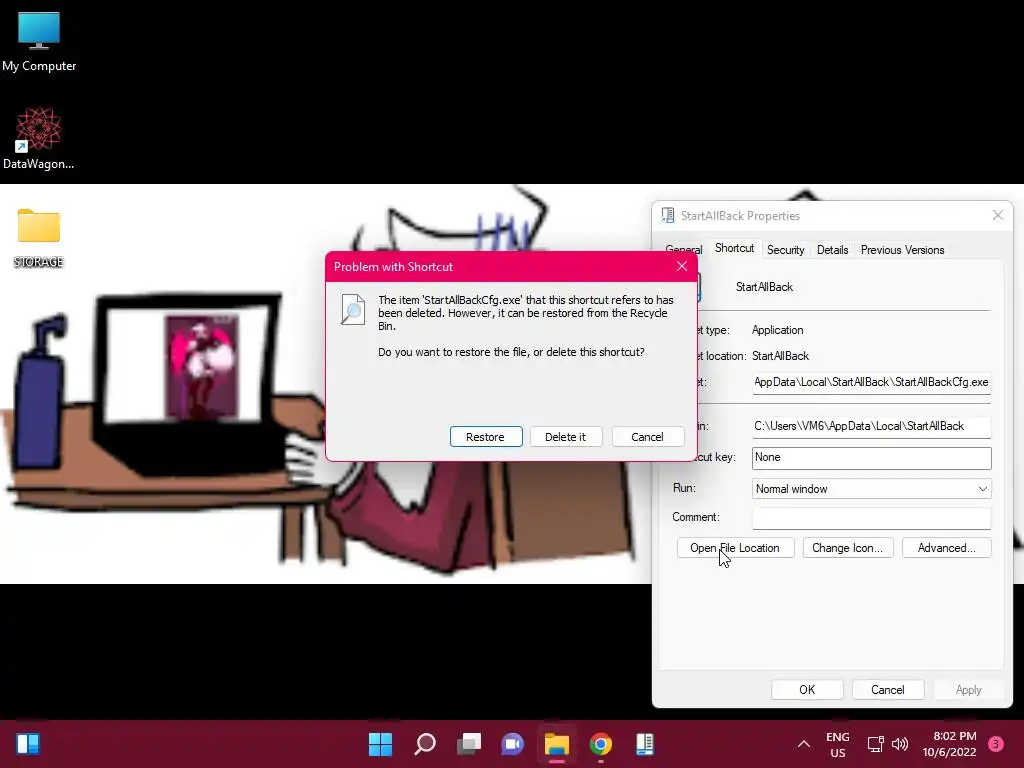This screenshot has width=1024, height=768.
Task: Open network status tray icon
Action: [x=875, y=744]
